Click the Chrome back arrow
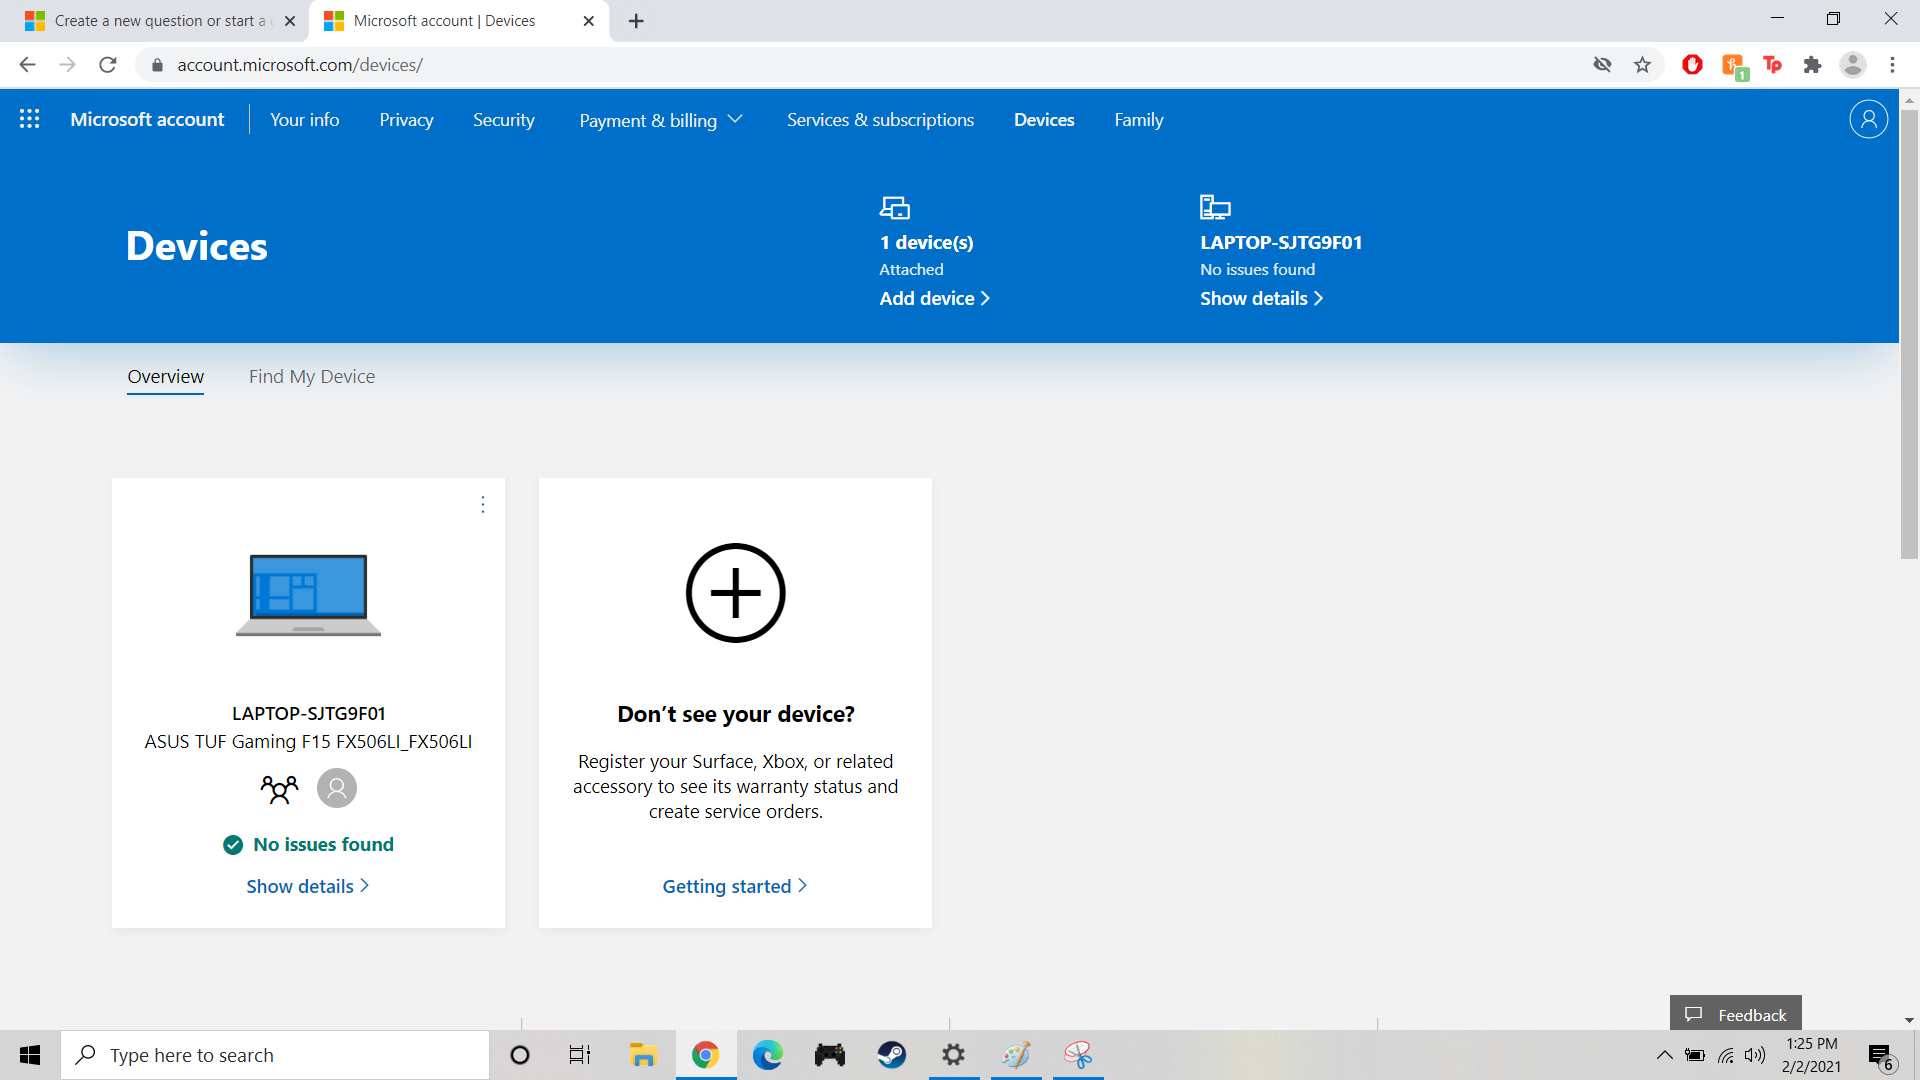This screenshot has height=1080, width=1920. (x=27, y=65)
